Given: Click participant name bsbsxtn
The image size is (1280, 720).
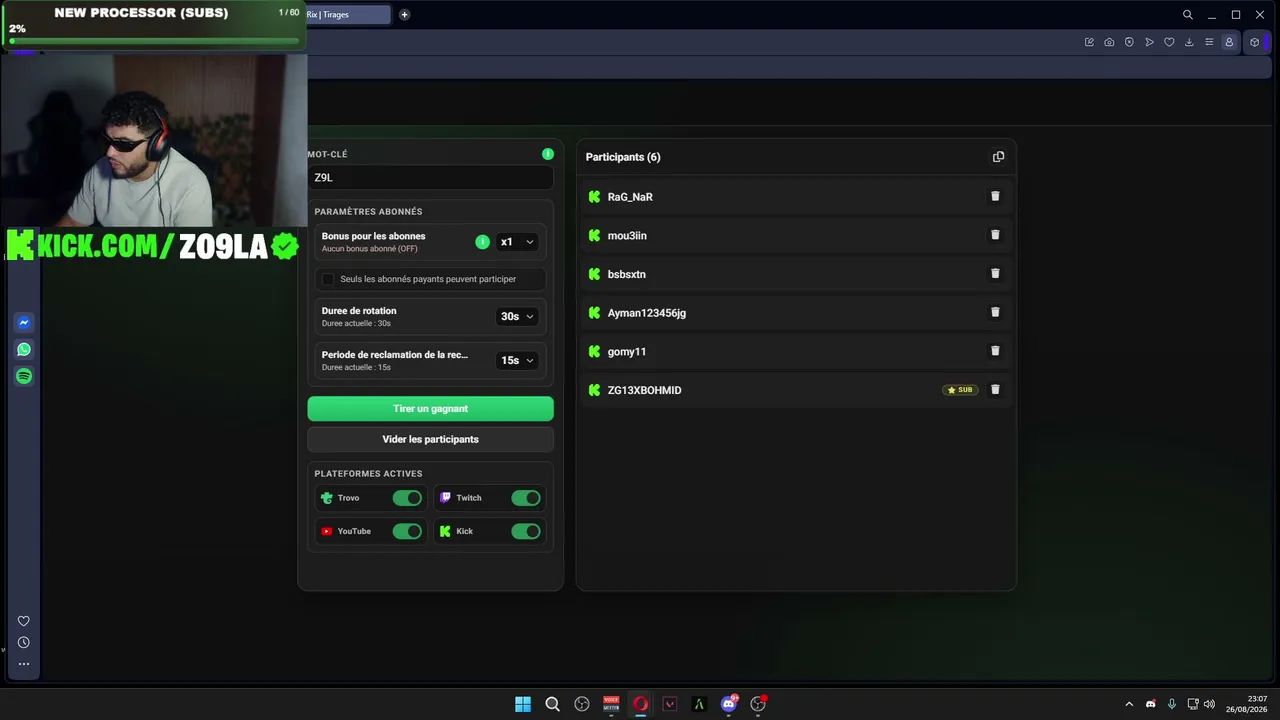Looking at the screenshot, I should click(627, 274).
